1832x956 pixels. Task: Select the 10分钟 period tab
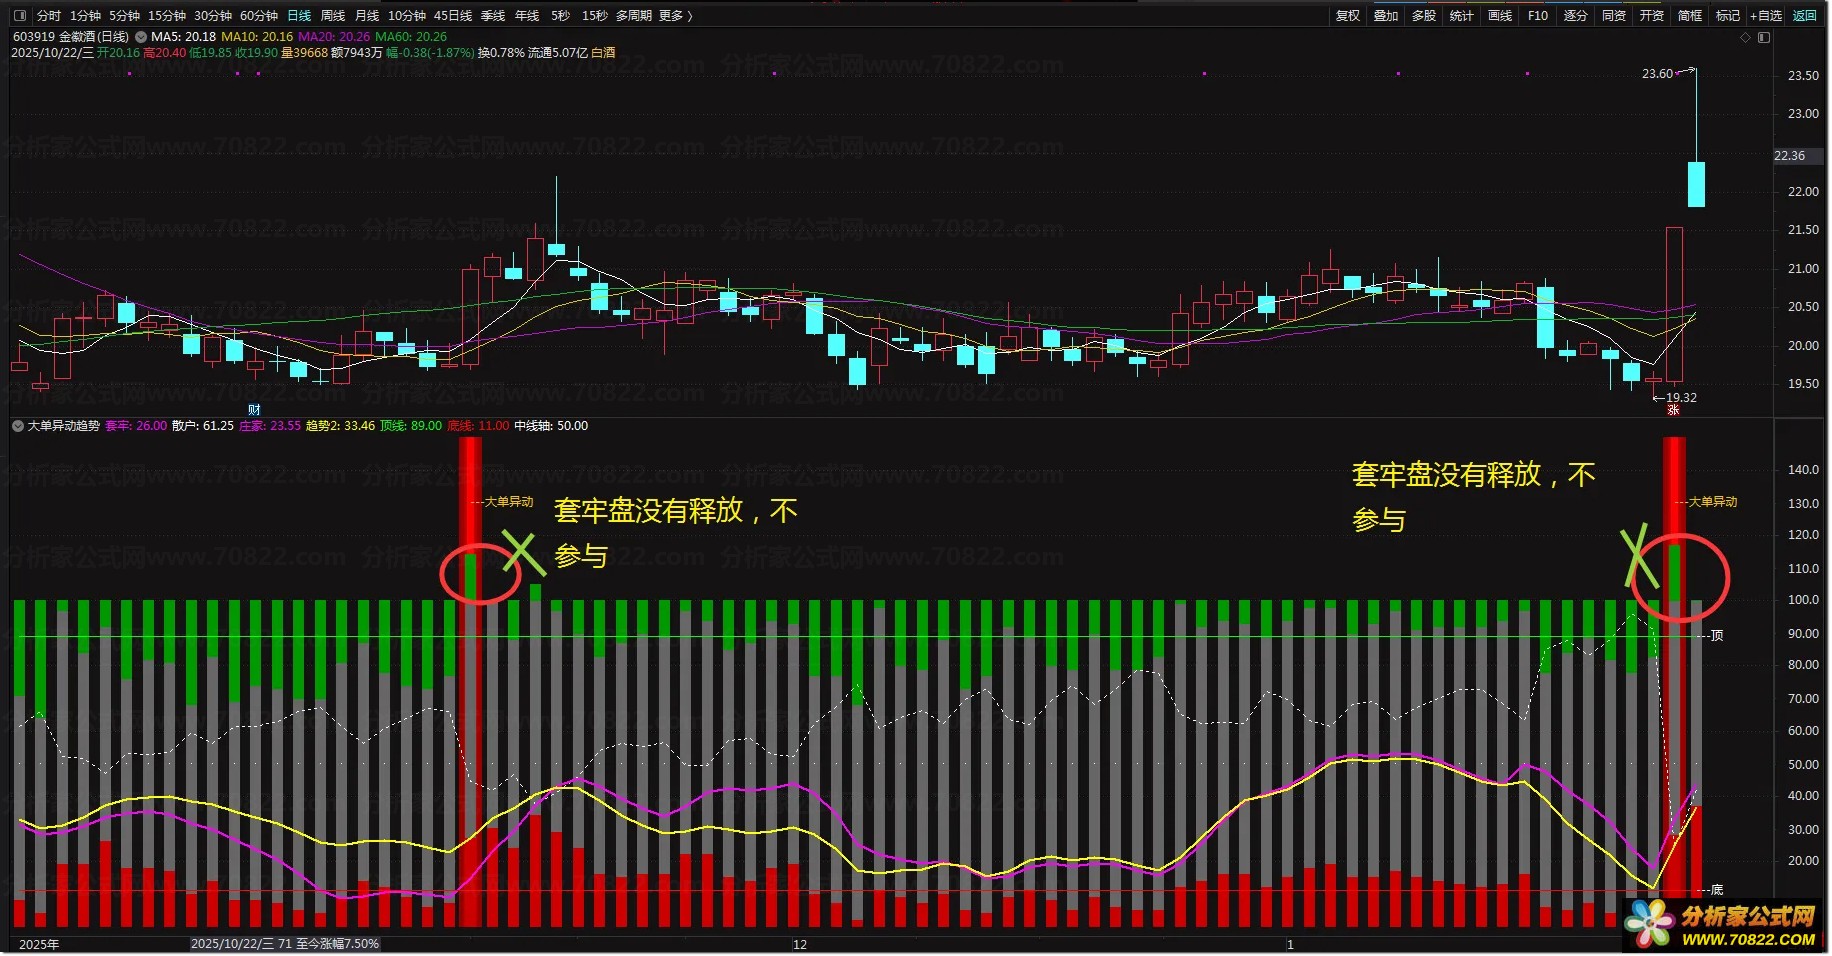pos(407,16)
